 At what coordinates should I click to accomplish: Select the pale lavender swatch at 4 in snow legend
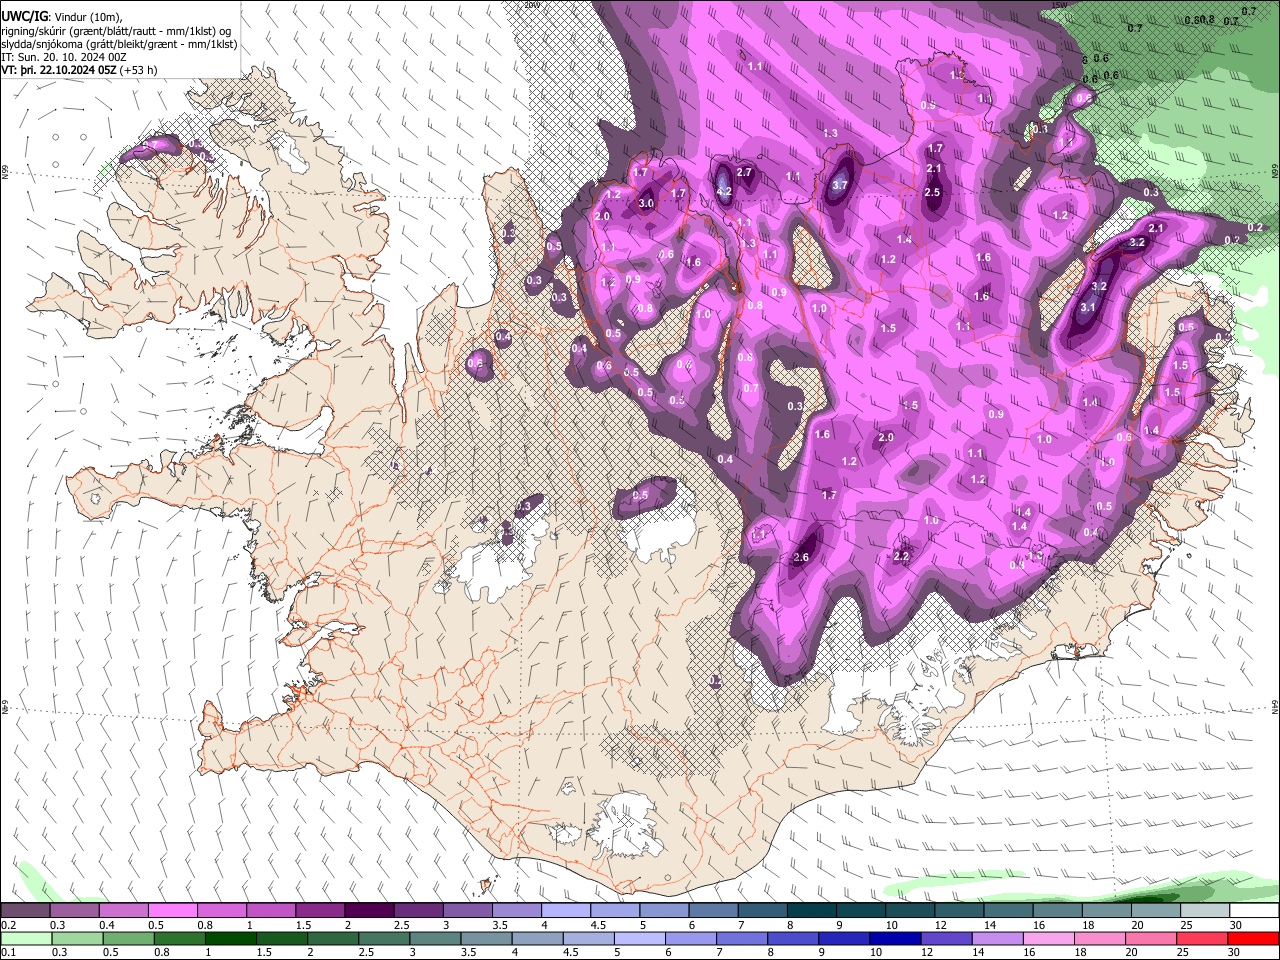(565, 911)
